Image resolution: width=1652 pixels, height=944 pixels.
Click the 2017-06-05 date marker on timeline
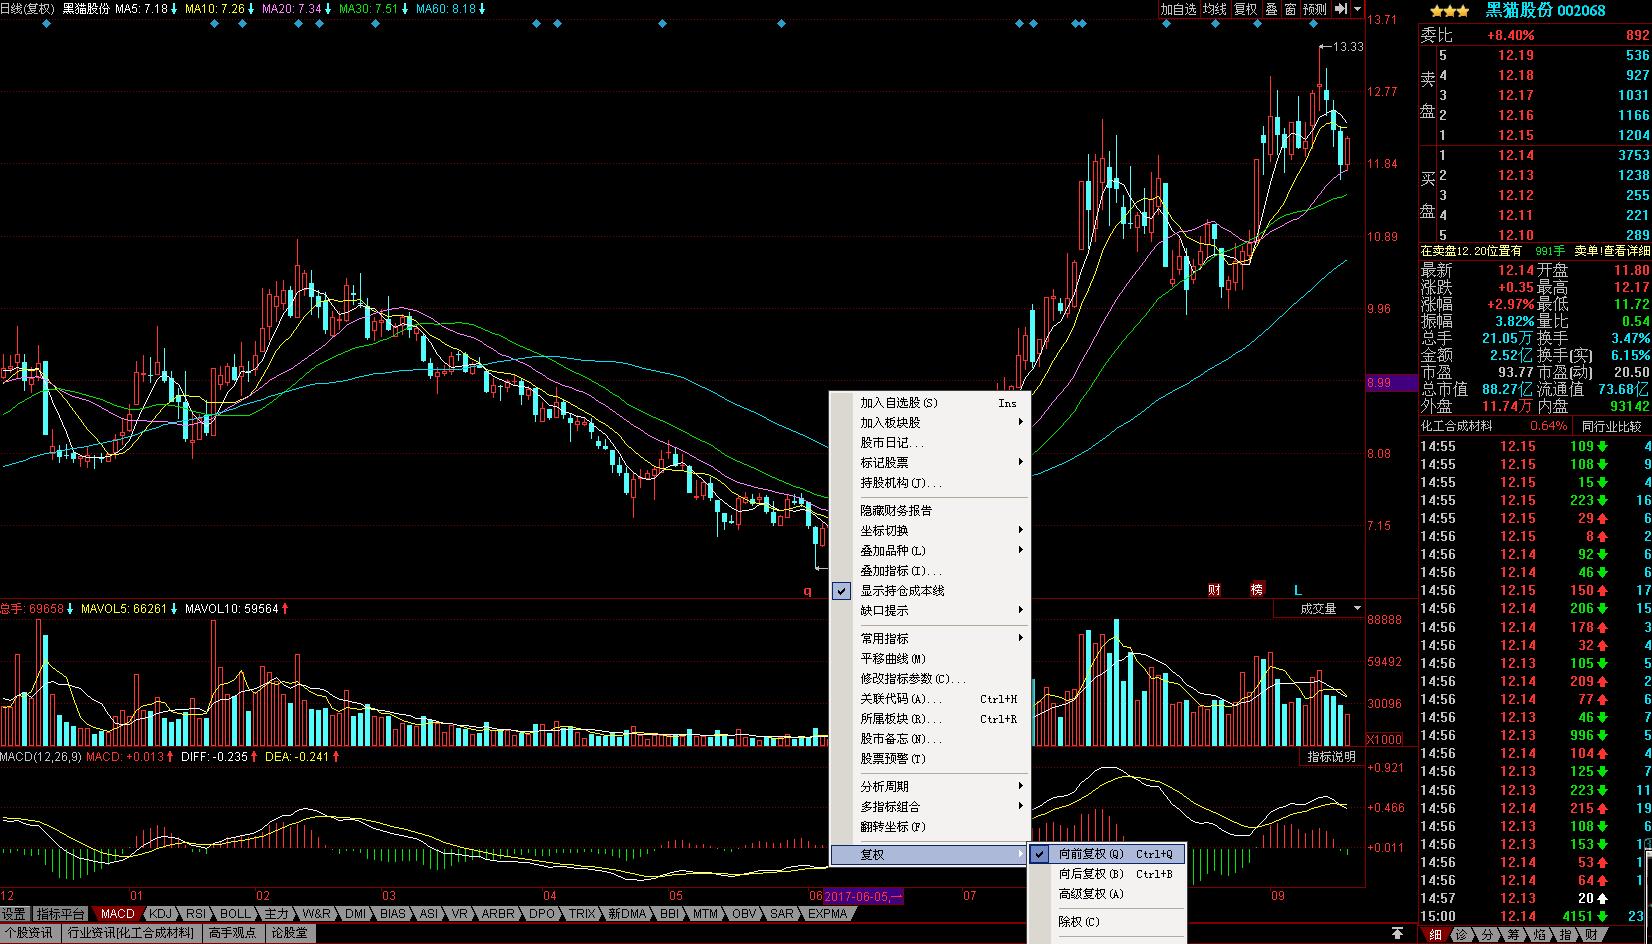tap(863, 896)
